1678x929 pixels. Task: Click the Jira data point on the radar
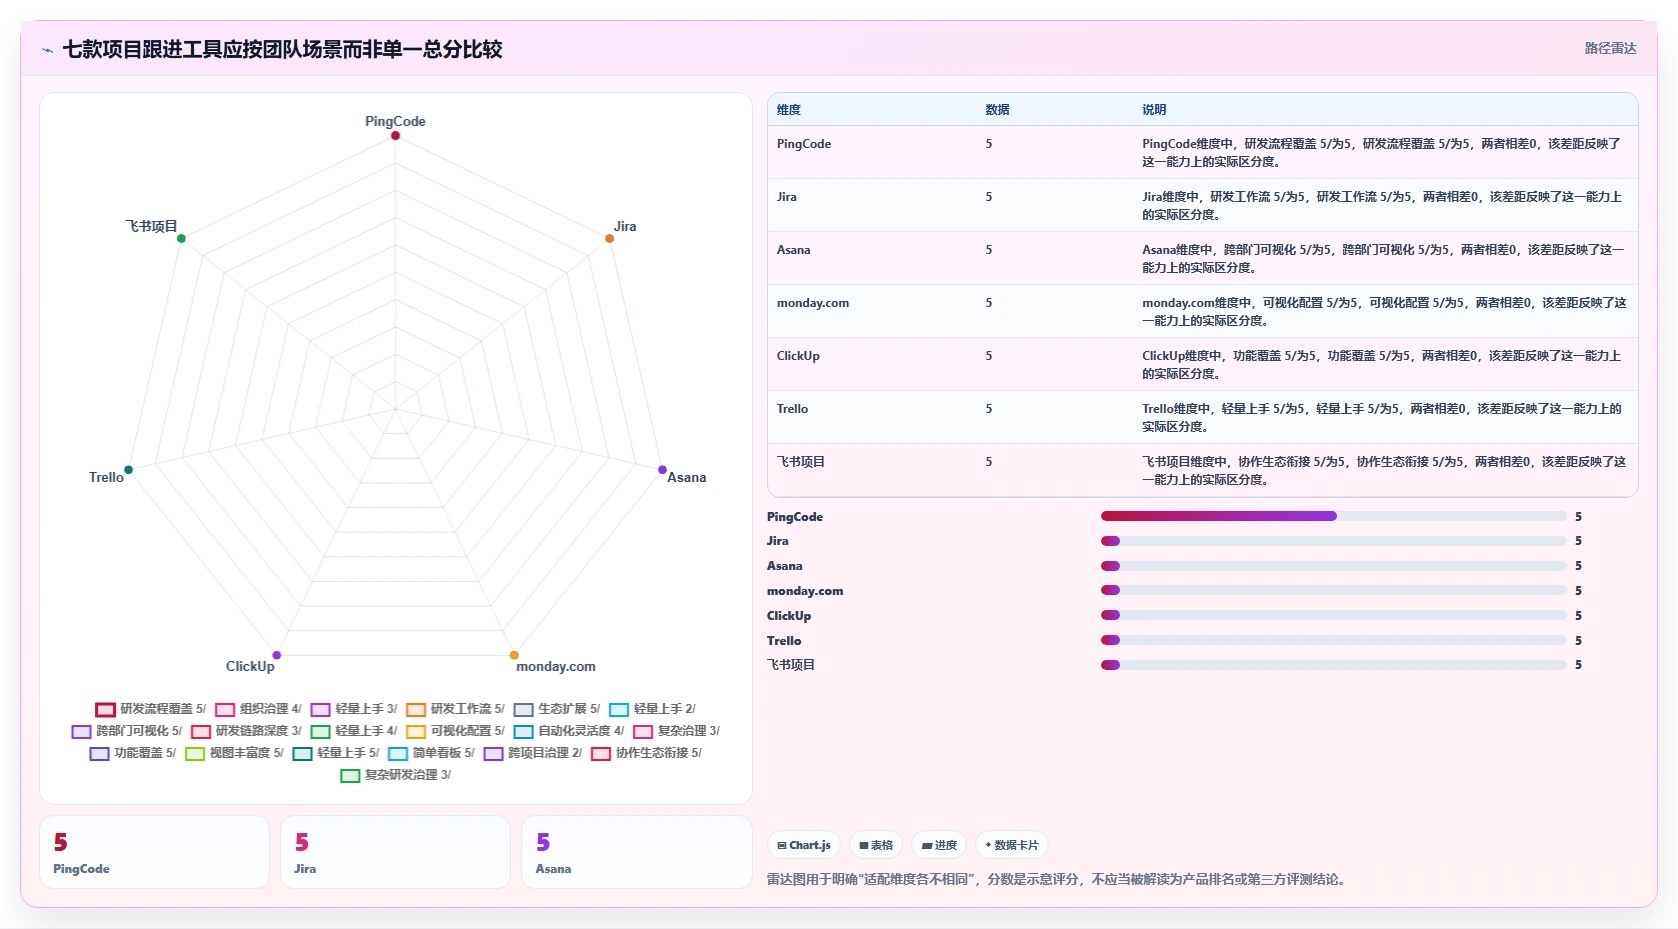click(x=609, y=238)
